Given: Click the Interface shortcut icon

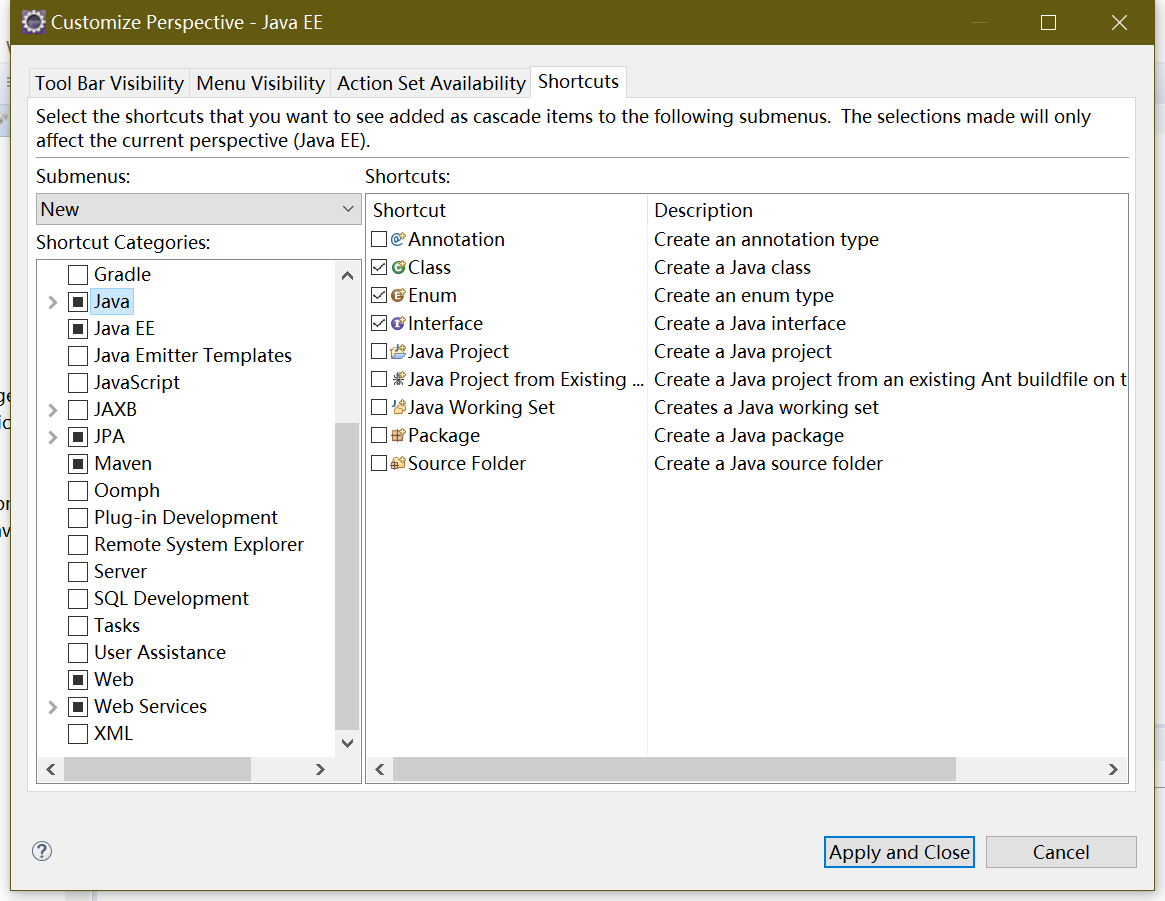Looking at the screenshot, I should click(x=398, y=323).
